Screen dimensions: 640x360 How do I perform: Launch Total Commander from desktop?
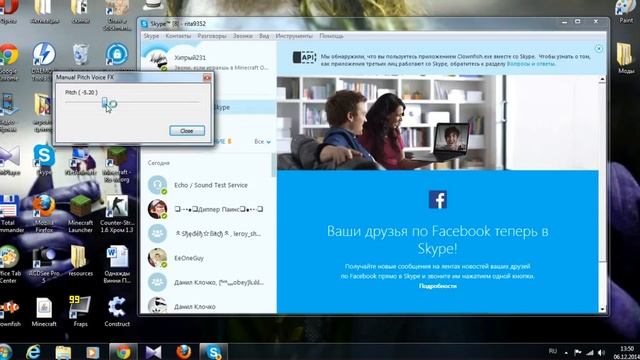pyautogui.click(x=9, y=212)
